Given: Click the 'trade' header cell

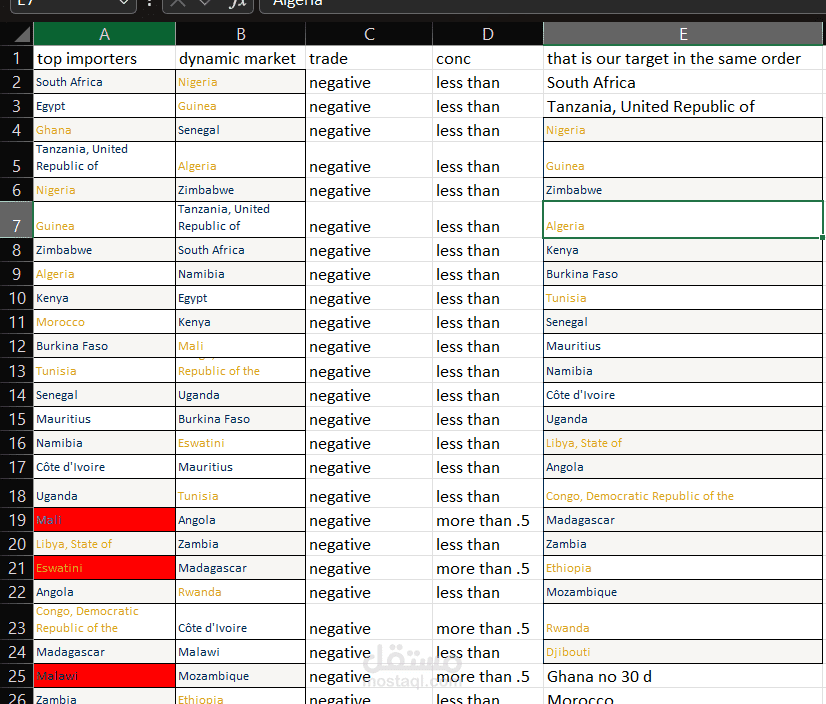Looking at the screenshot, I should tap(369, 58).
